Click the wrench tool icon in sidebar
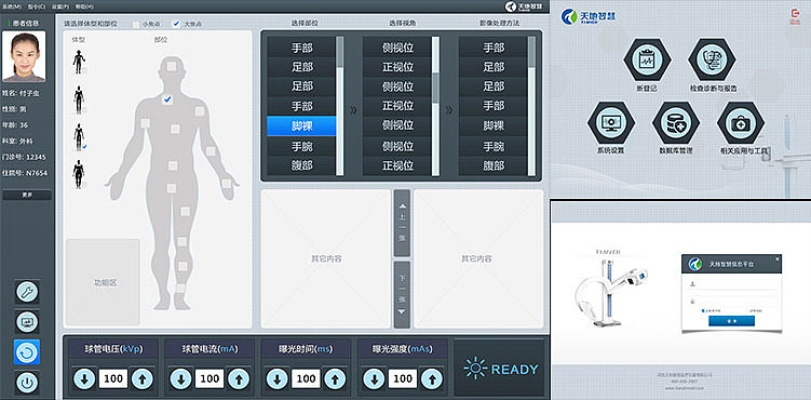 click(x=27, y=291)
